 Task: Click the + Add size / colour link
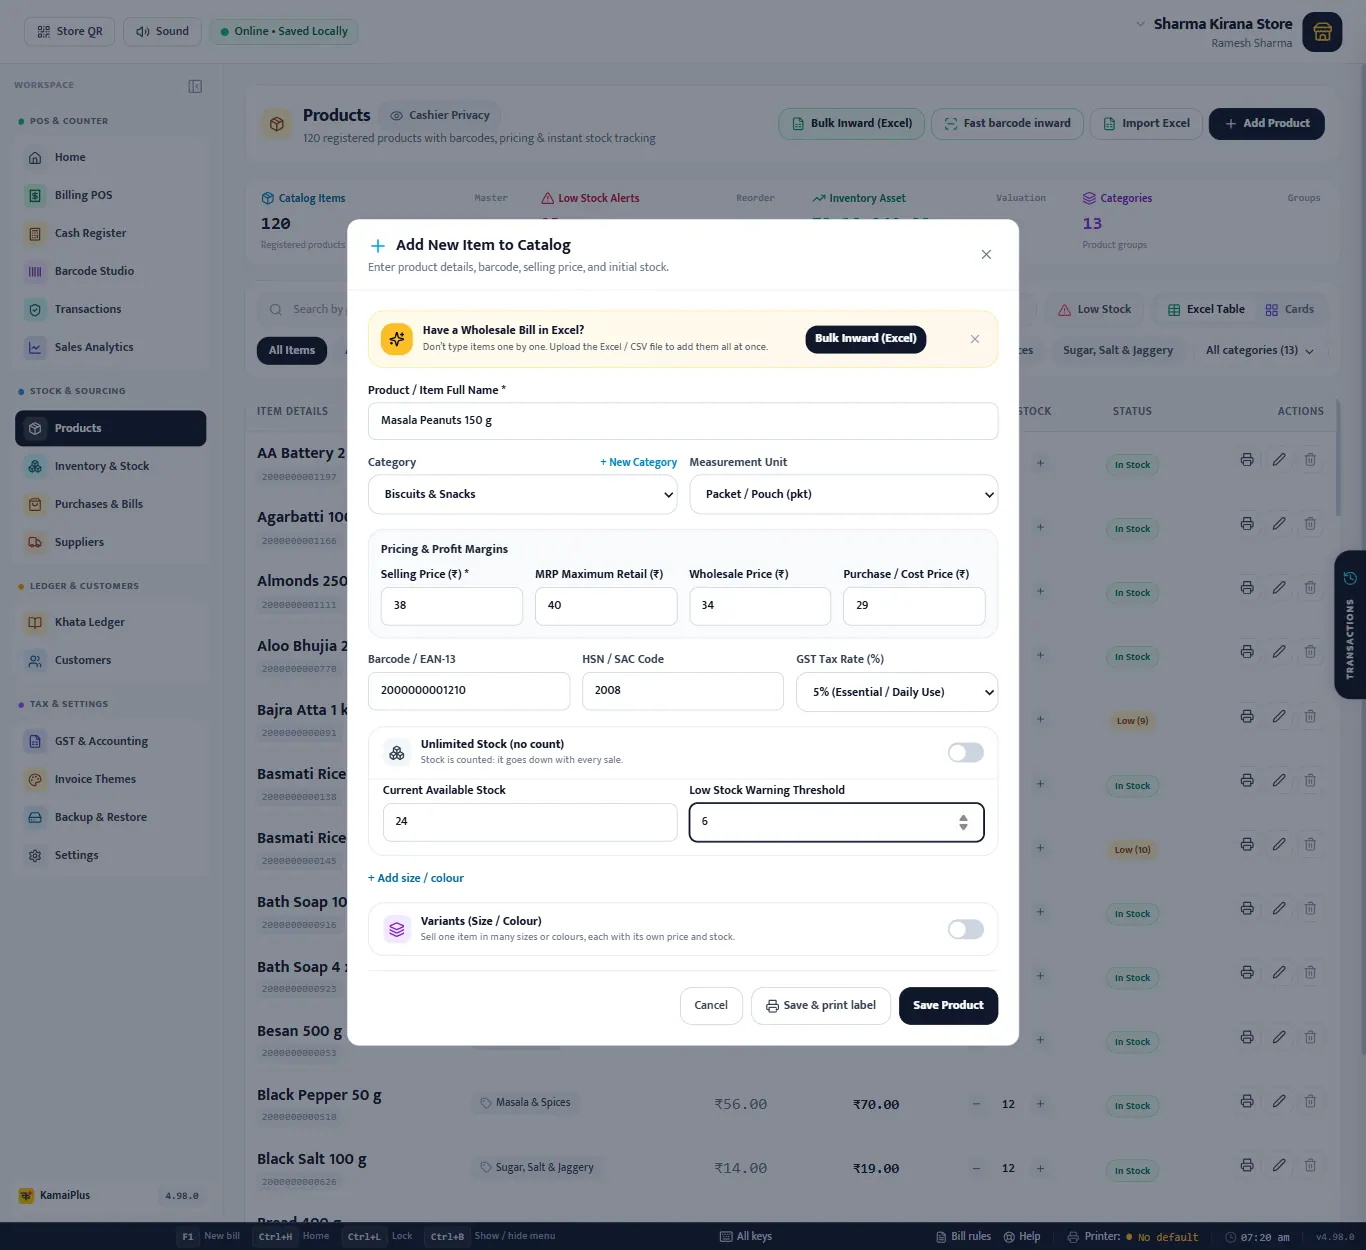pos(416,878)
